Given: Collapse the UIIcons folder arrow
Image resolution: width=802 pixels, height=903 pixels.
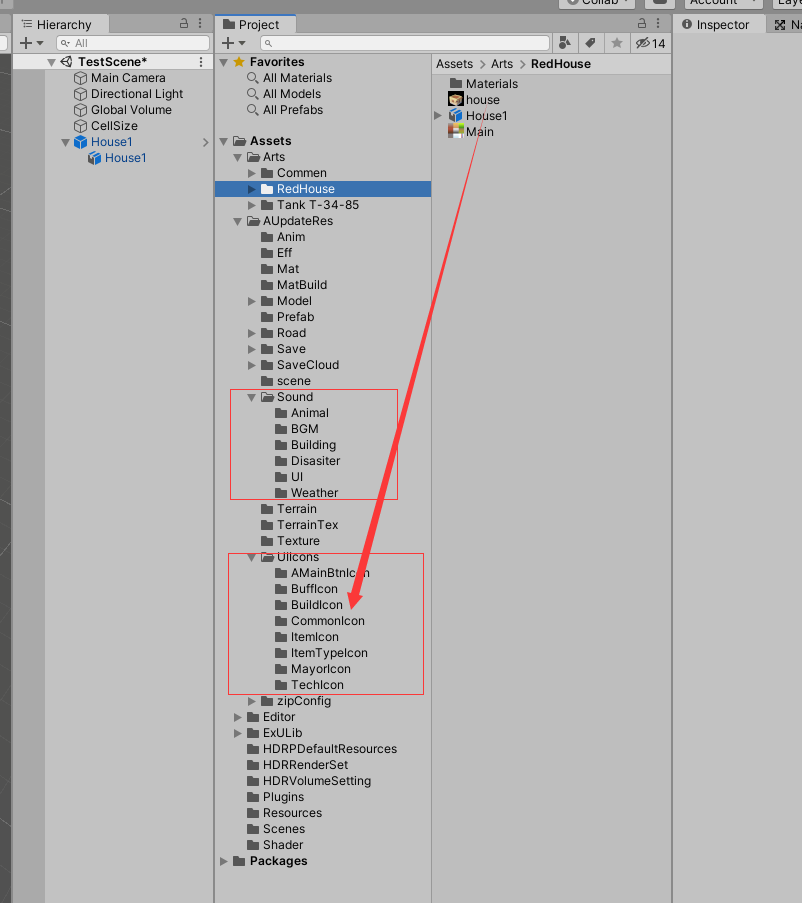Looking at the screenshot, I should point(252,557).
